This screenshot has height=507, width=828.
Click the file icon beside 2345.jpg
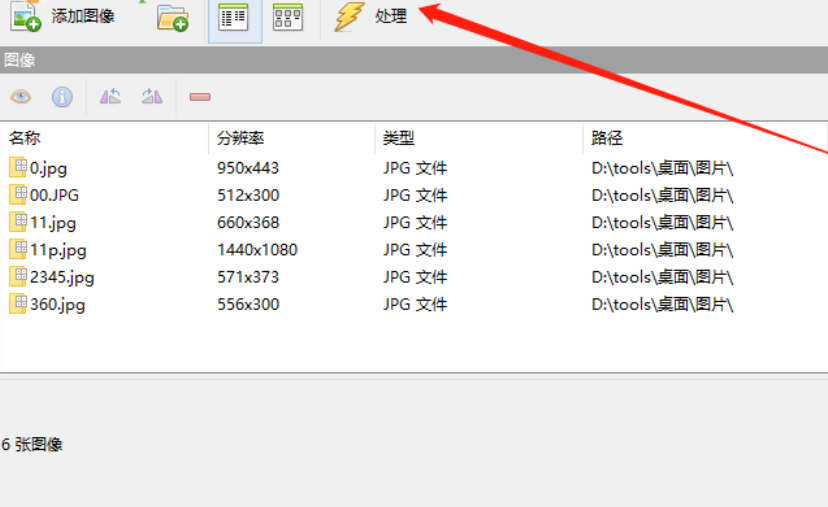[x=18, y=277]
